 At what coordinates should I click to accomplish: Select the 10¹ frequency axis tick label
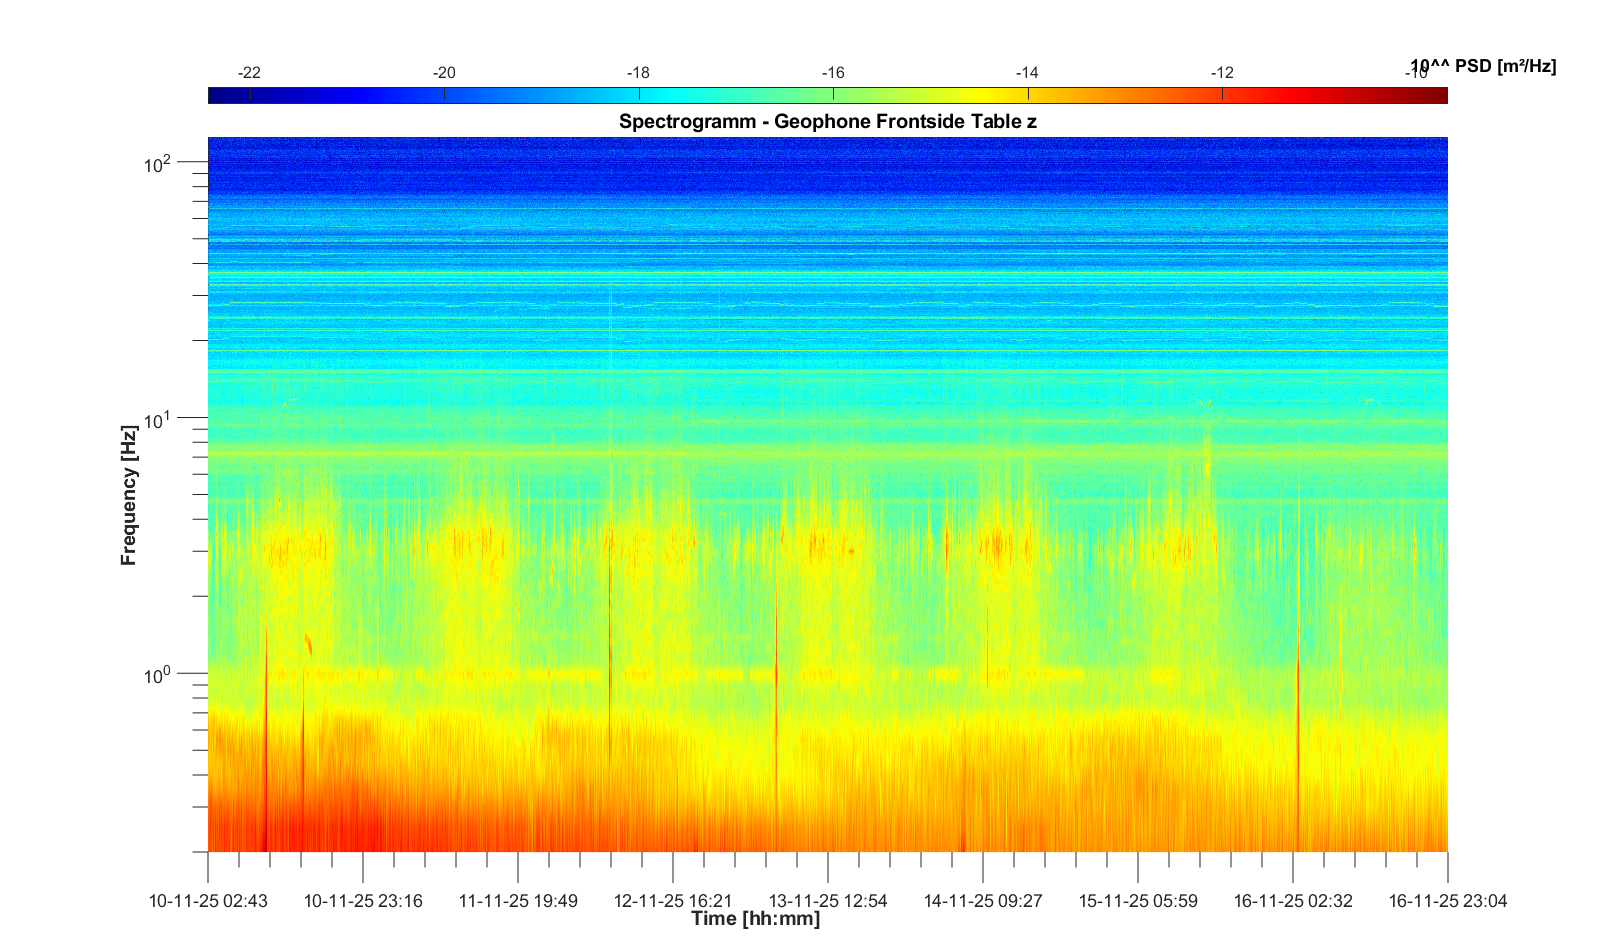[158, 420]
